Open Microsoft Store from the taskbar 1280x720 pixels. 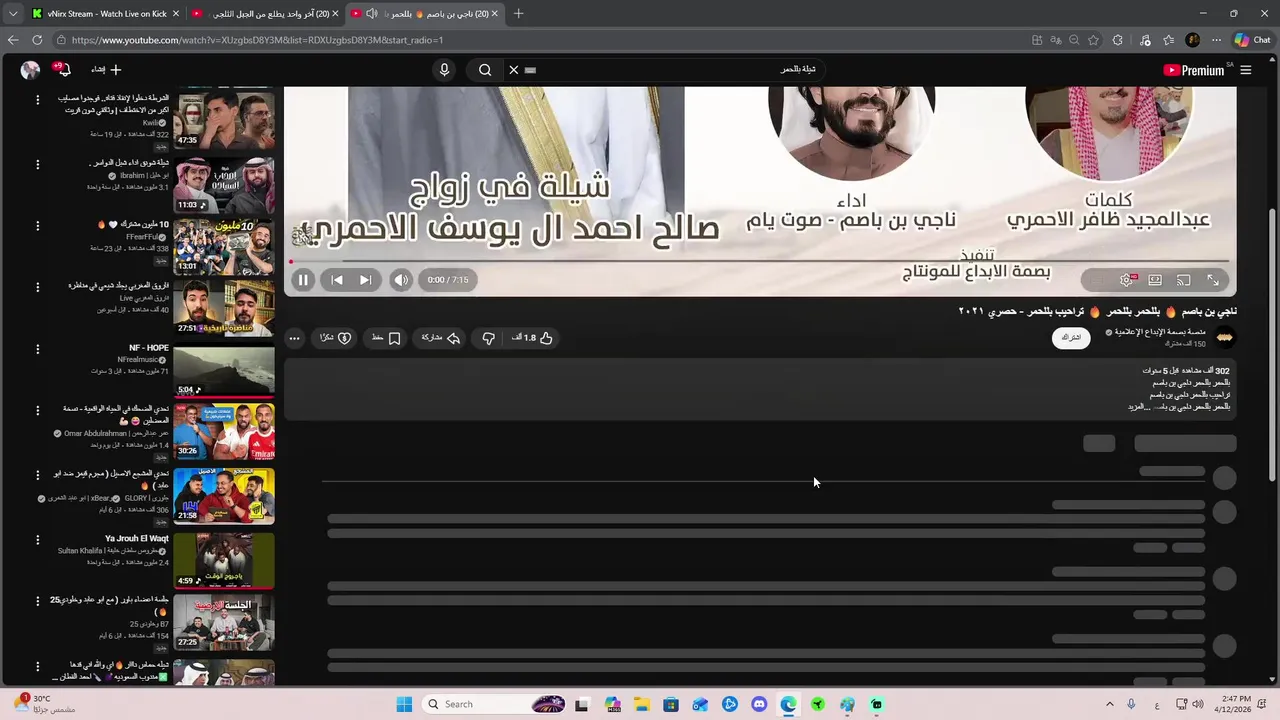pyautogui.click(x=670, y=704)
